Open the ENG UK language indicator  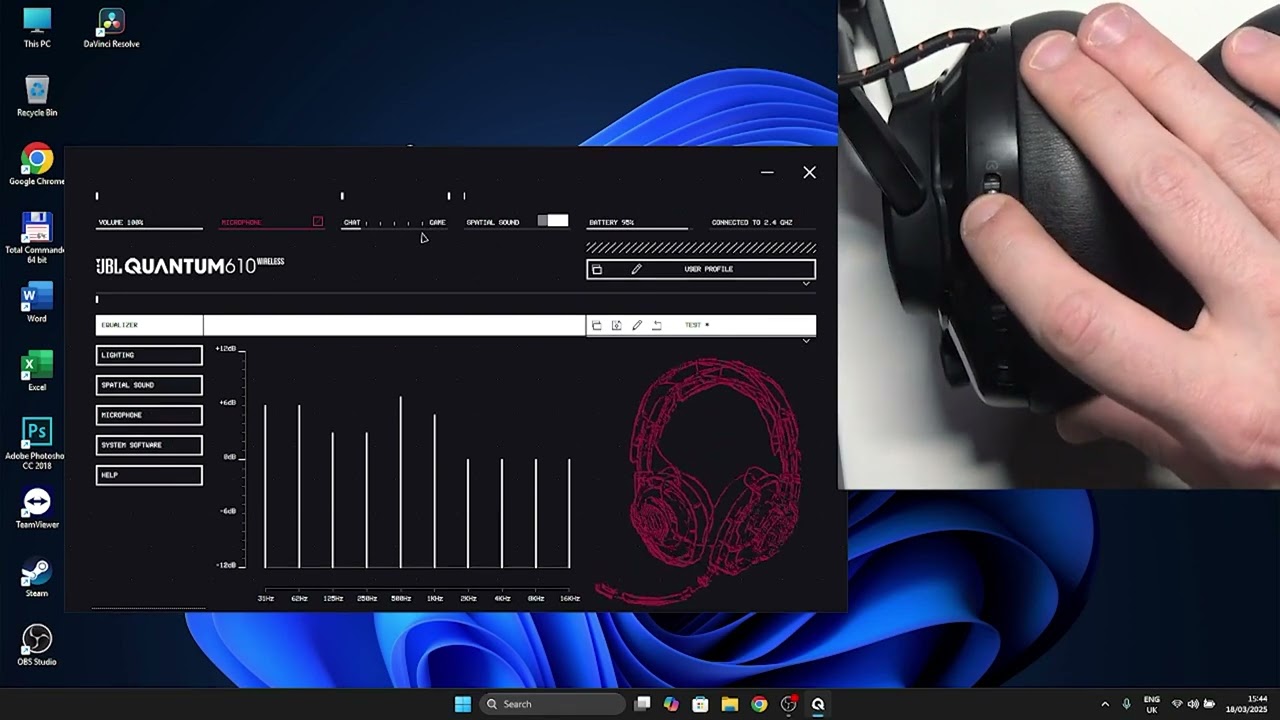click(x=1152, y=704)
